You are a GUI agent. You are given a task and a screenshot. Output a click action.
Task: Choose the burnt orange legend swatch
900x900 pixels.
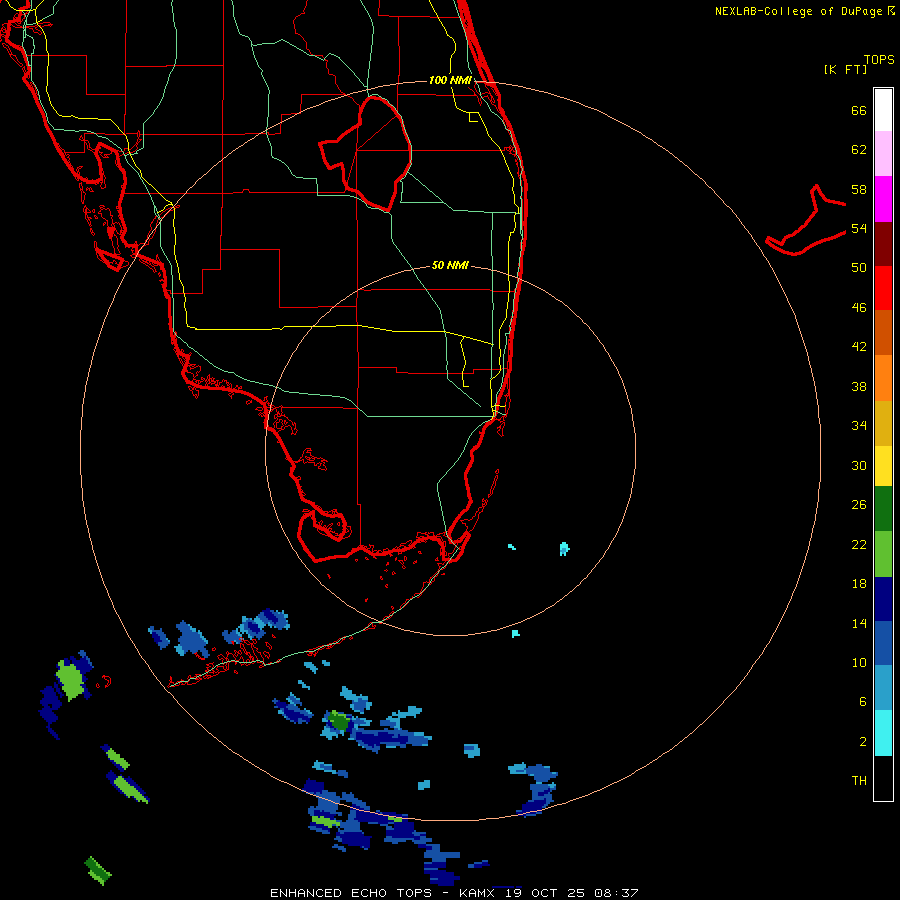[883, 332]
